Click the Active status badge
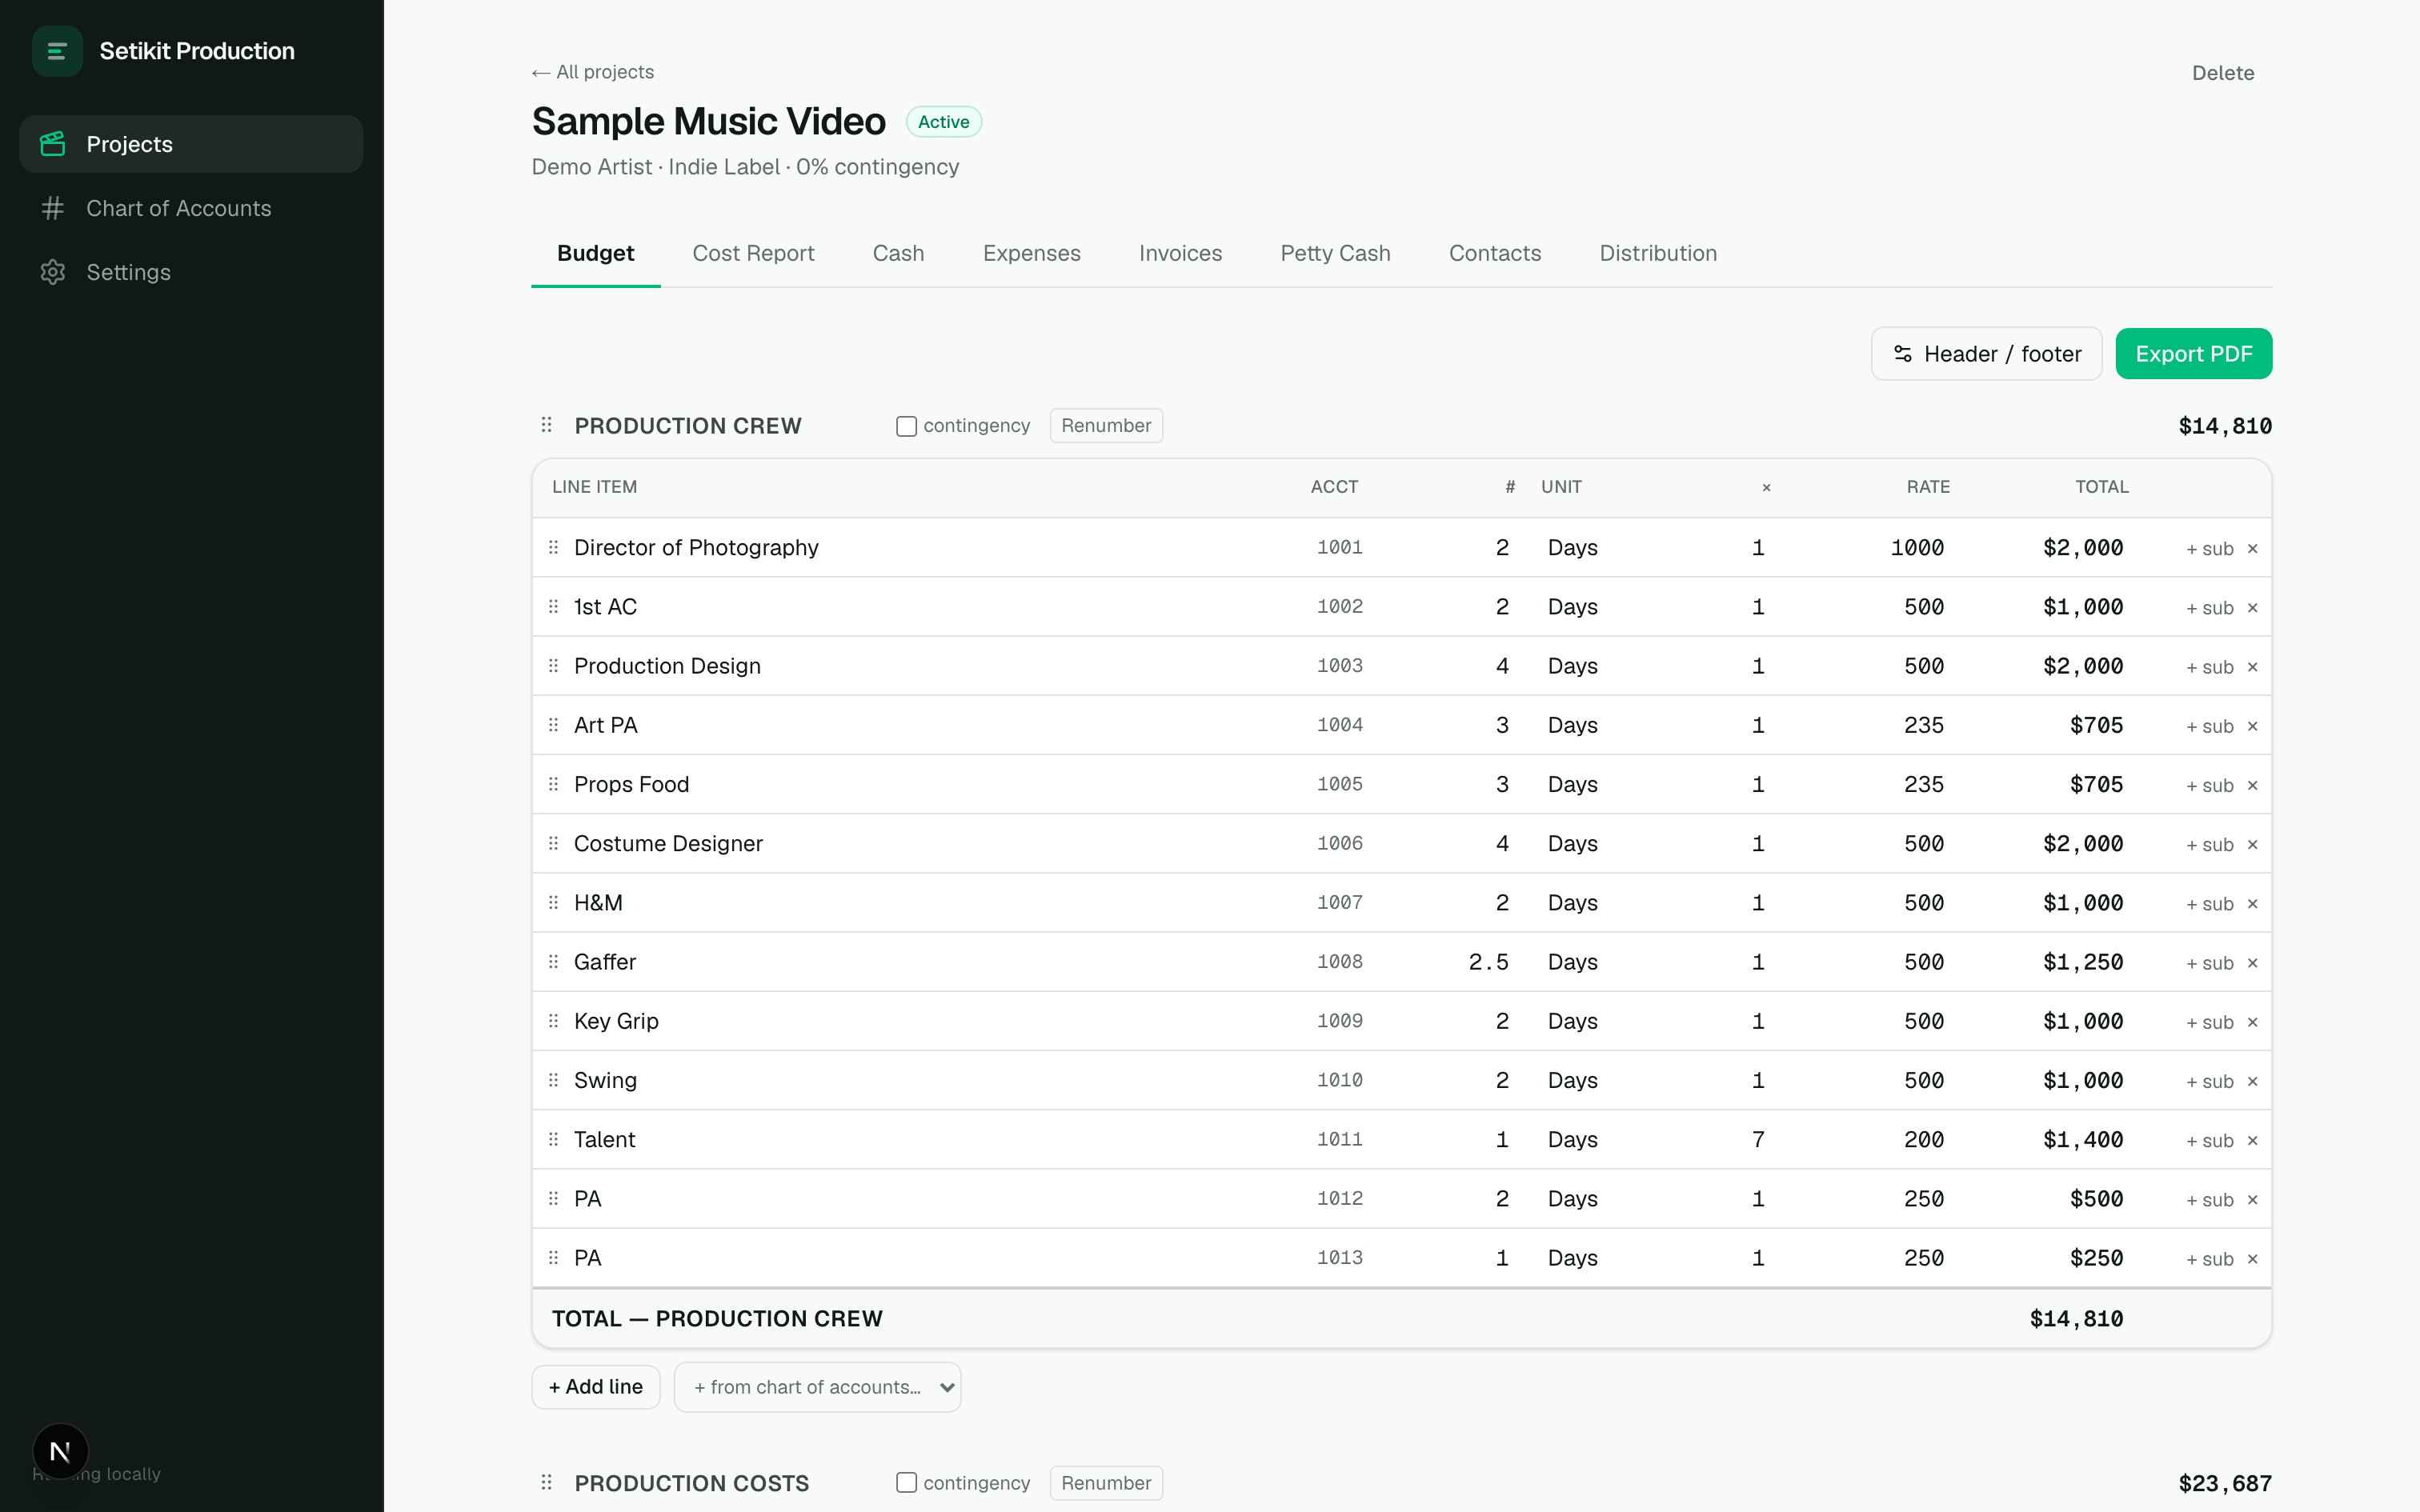This screenshot has height=1512, width=2420. pyautogui.click(x=943, y=122)
